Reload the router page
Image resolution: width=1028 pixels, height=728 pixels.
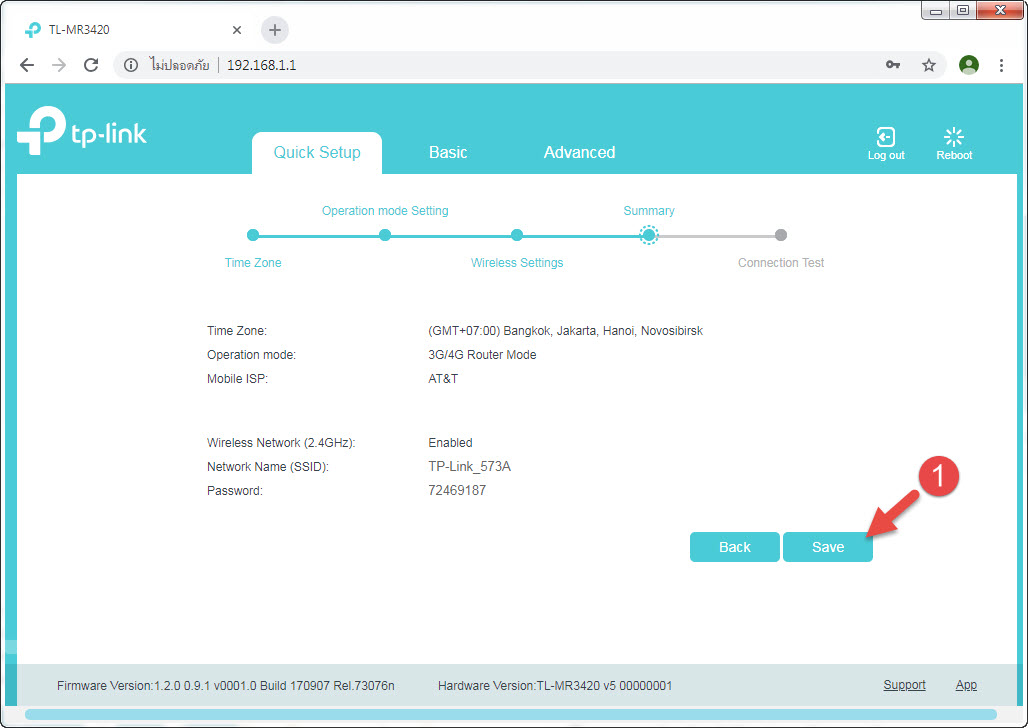[x=91, y=65]
